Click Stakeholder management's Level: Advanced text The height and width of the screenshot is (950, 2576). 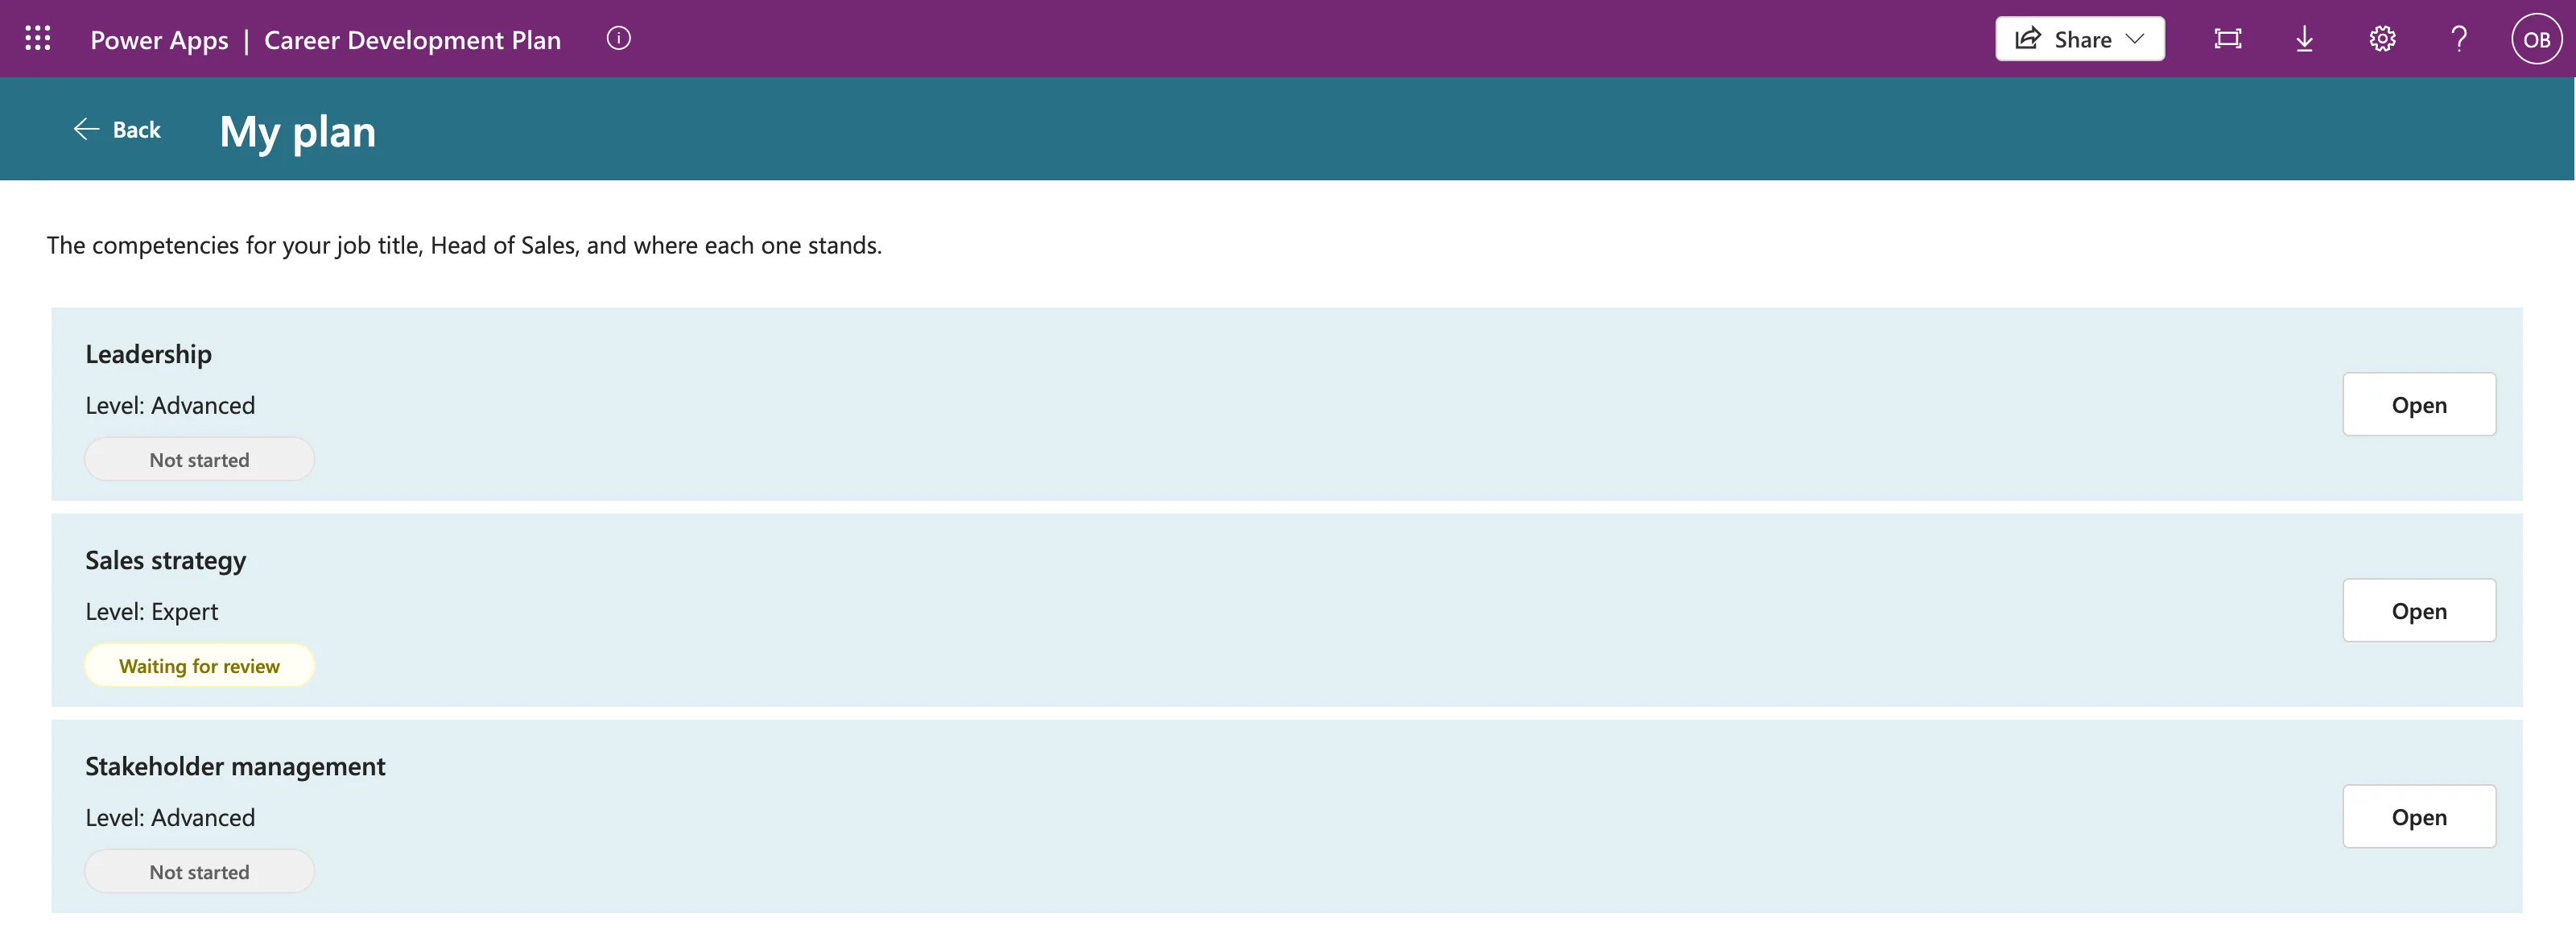tap(170, 818)
